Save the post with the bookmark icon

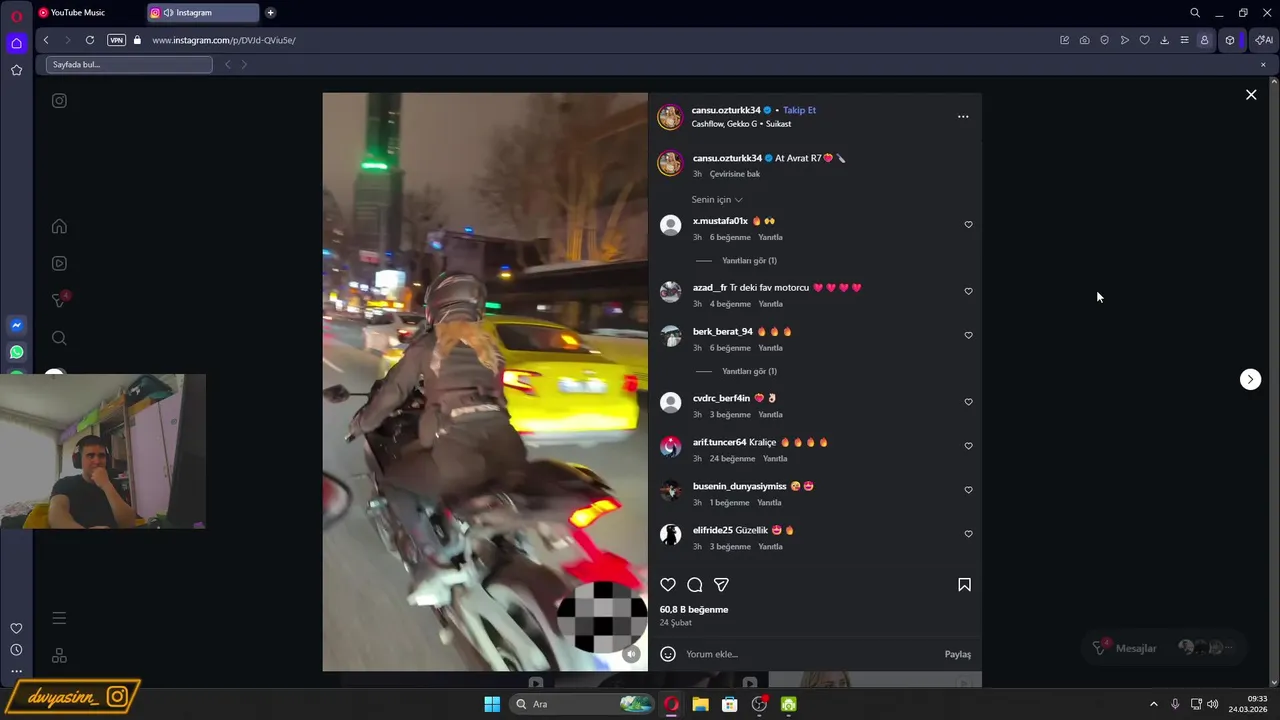click(964, 585)
